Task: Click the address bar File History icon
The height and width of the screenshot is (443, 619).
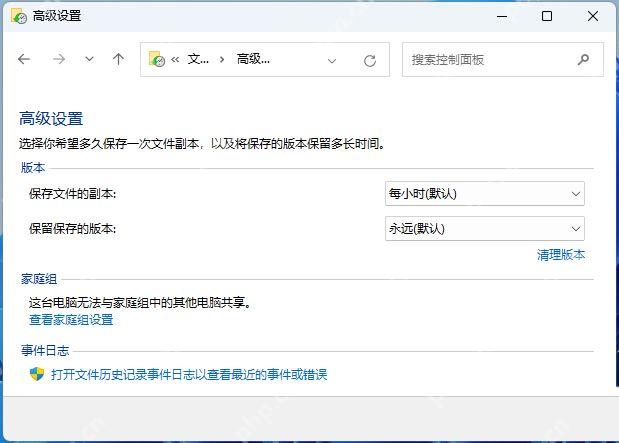Action: point(157,59)
